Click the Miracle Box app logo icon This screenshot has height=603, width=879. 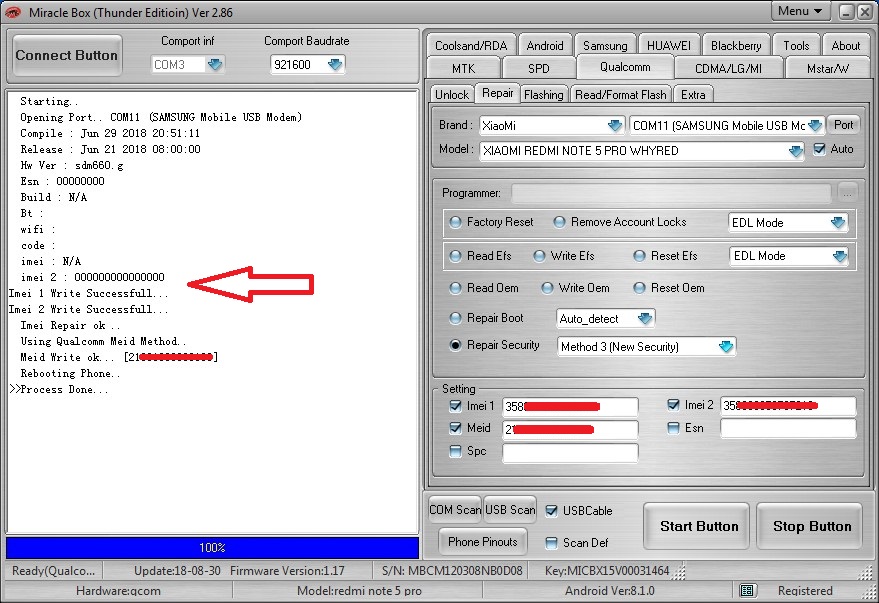pos(13,12)
